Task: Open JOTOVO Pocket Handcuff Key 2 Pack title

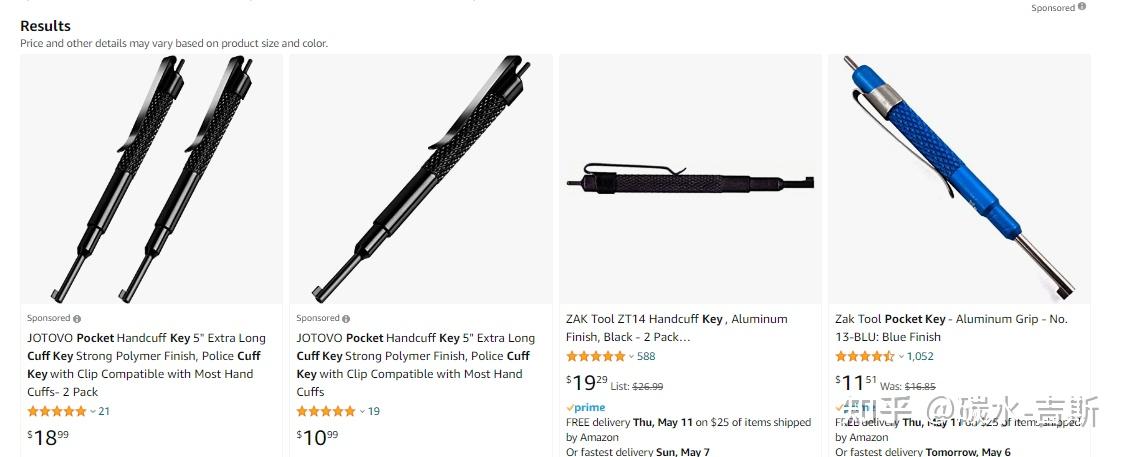Action: coord(146,365)
